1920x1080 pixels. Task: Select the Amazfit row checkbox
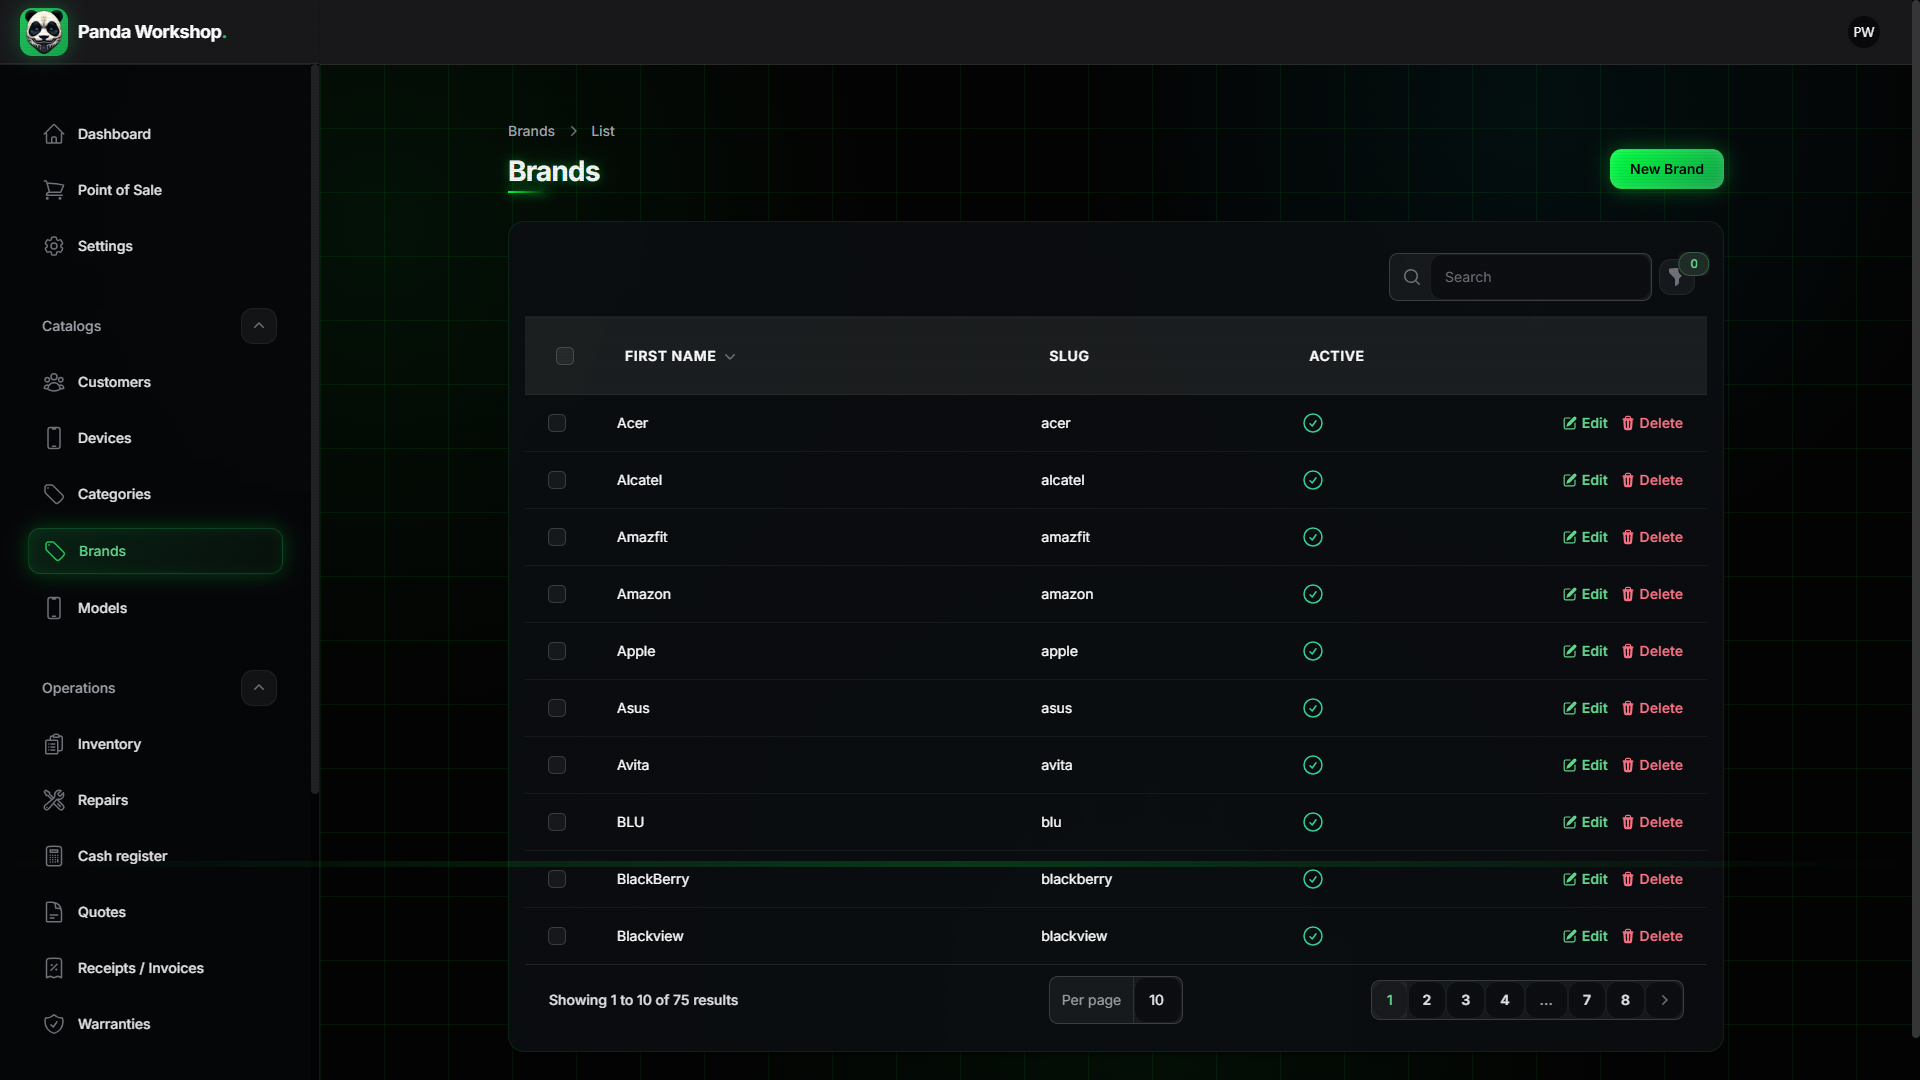pos(557,537)
